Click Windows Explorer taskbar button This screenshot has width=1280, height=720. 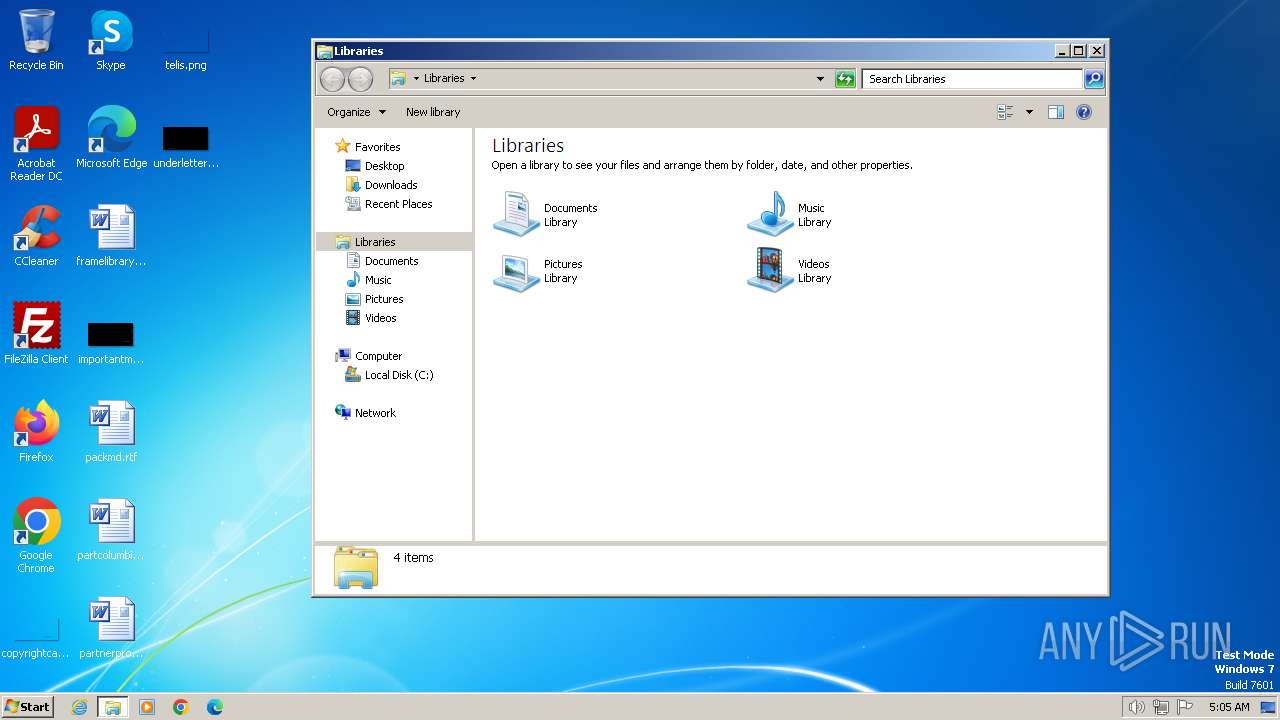112,707
